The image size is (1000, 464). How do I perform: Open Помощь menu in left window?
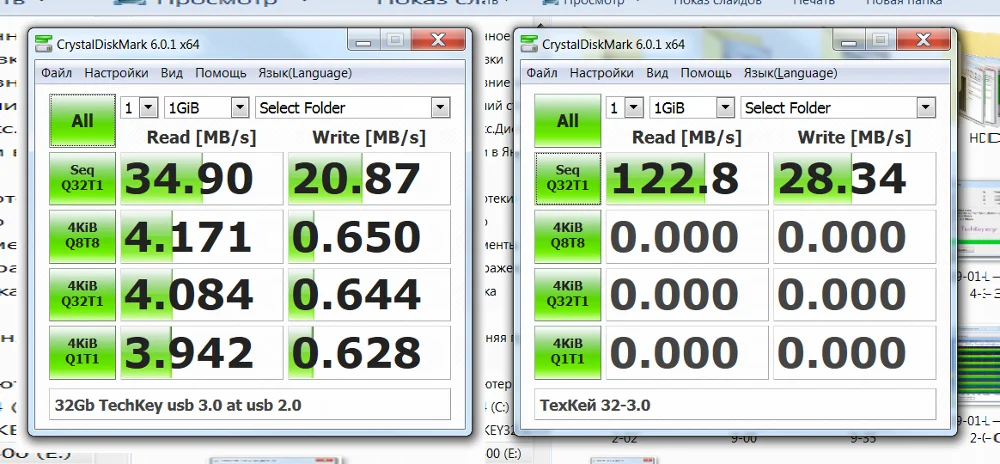[x=221, y=73]
